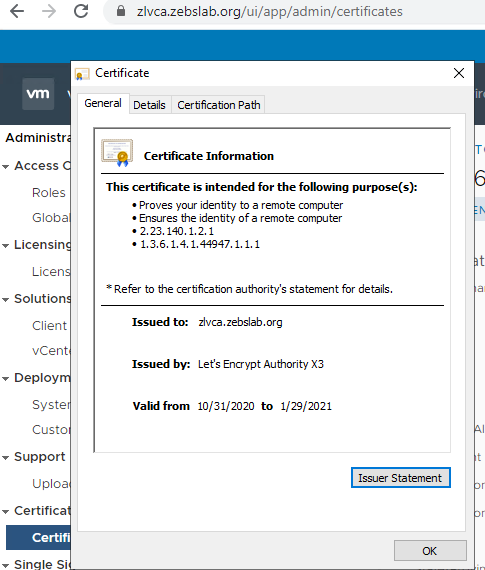485x570 pixels.
Task: Open Licenses in the sidebar
Action: 51,271
